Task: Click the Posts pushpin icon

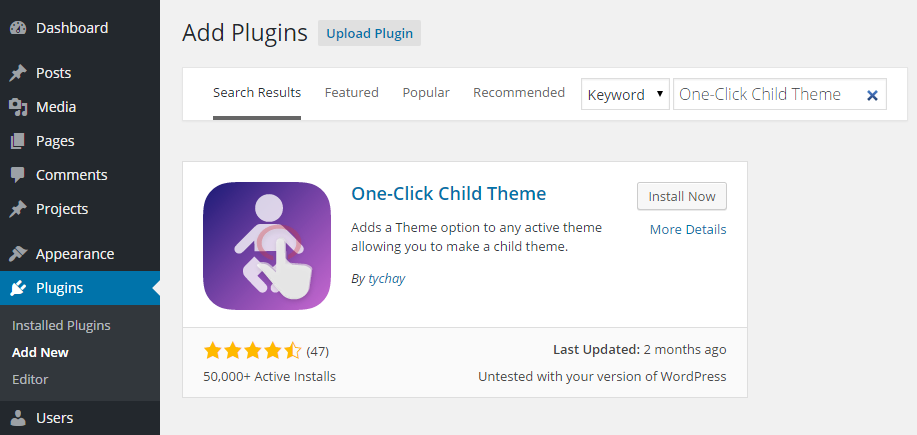Action: tap(18, 73)
